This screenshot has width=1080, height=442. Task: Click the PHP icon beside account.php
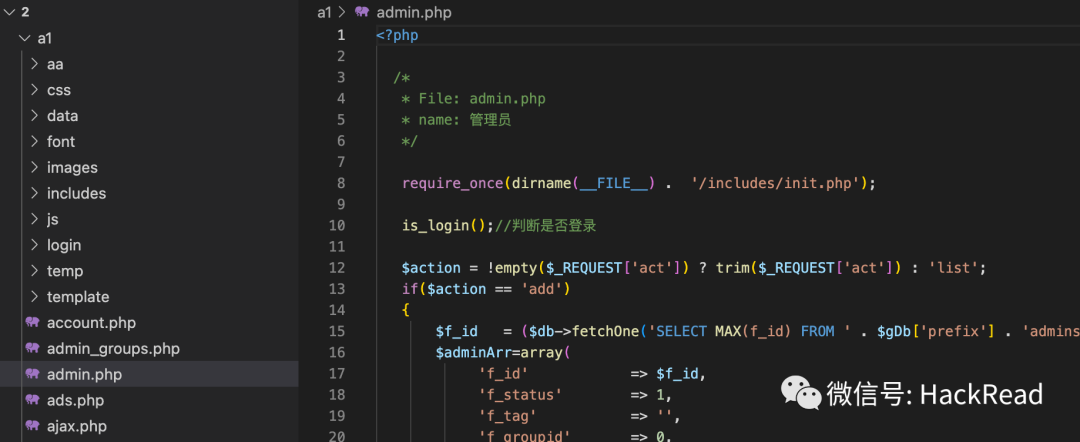[x=32, y=322]
